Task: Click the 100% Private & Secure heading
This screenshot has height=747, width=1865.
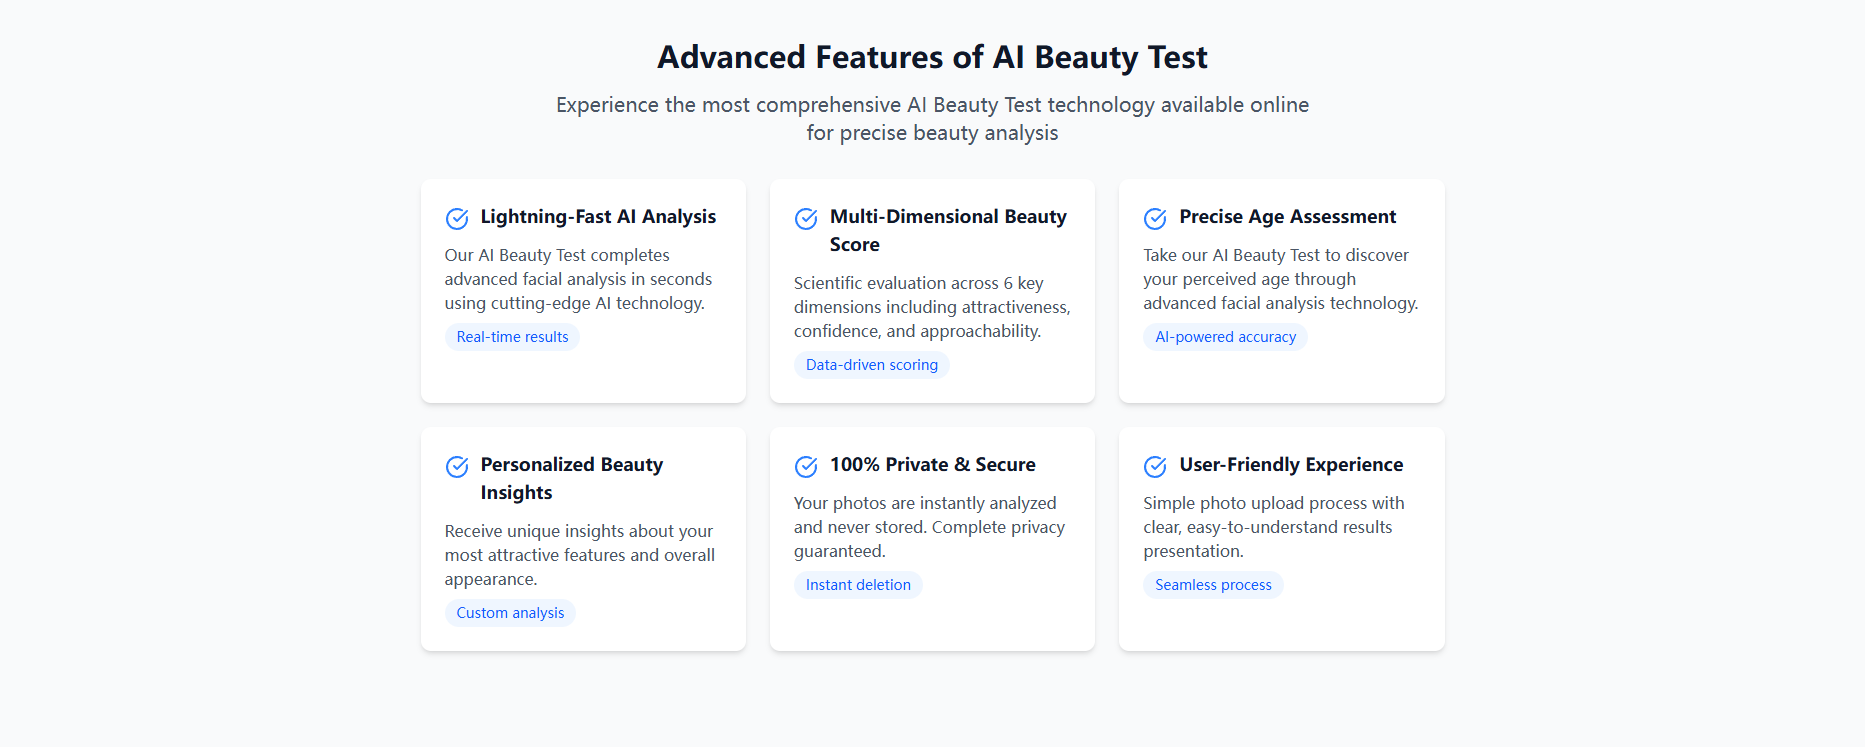Action: pyautogui.click(x=932, y=464)
